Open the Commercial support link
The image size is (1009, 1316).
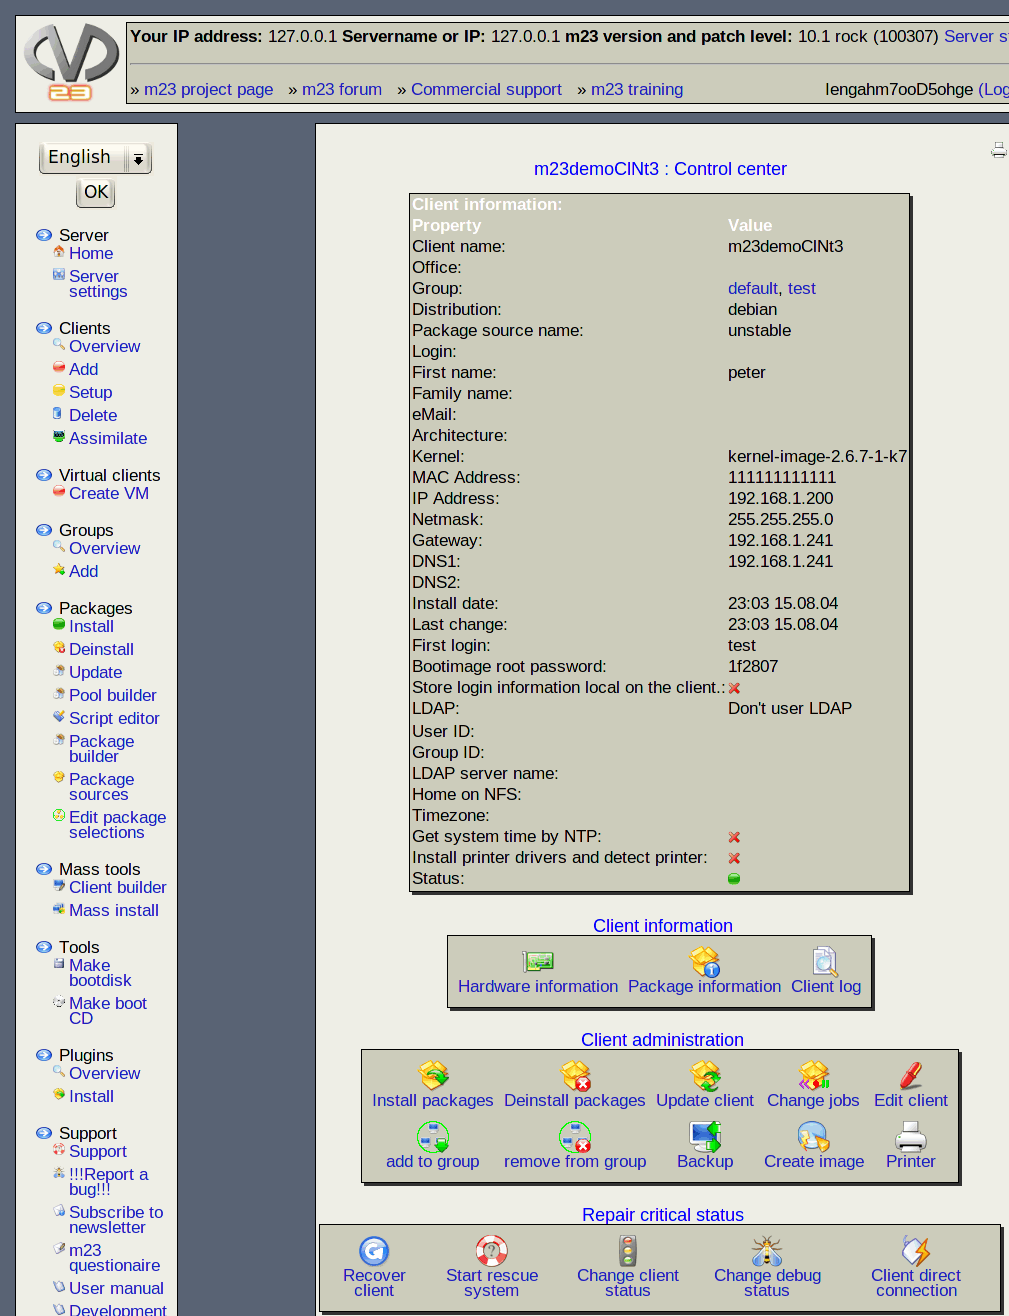tap(486, 89)
